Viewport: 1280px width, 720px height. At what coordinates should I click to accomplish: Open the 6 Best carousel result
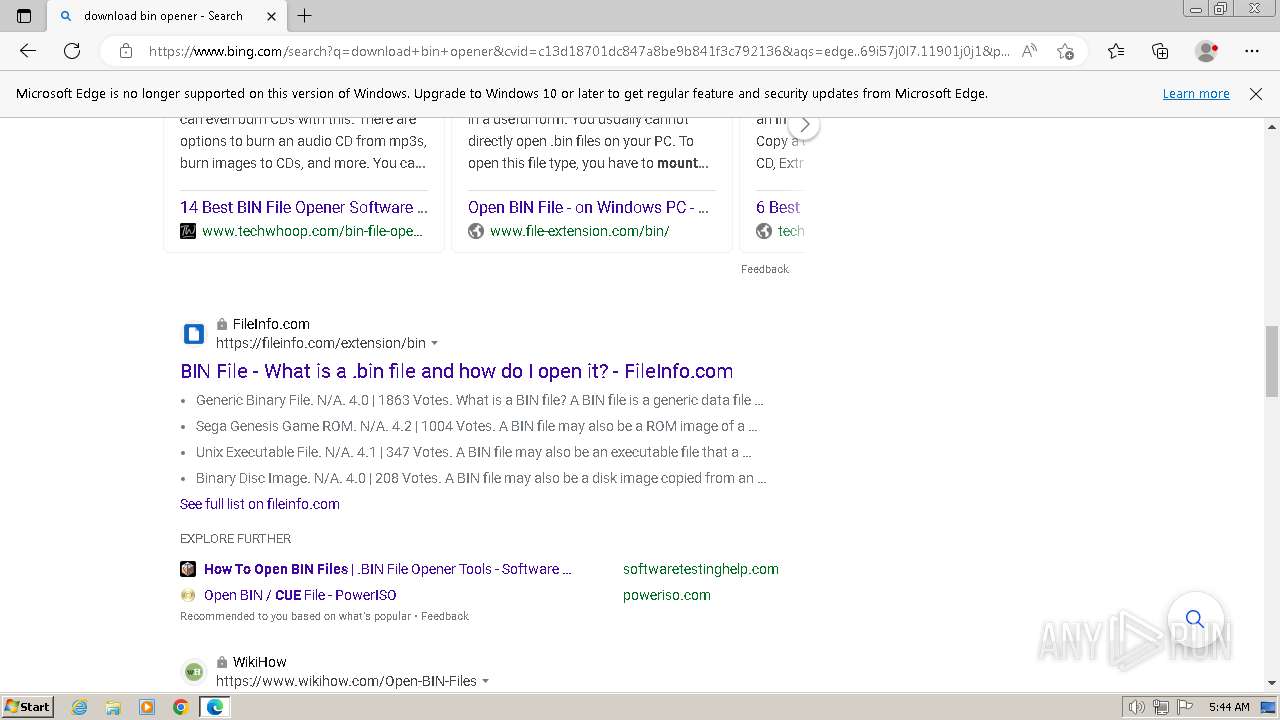[x=779, y=207]
